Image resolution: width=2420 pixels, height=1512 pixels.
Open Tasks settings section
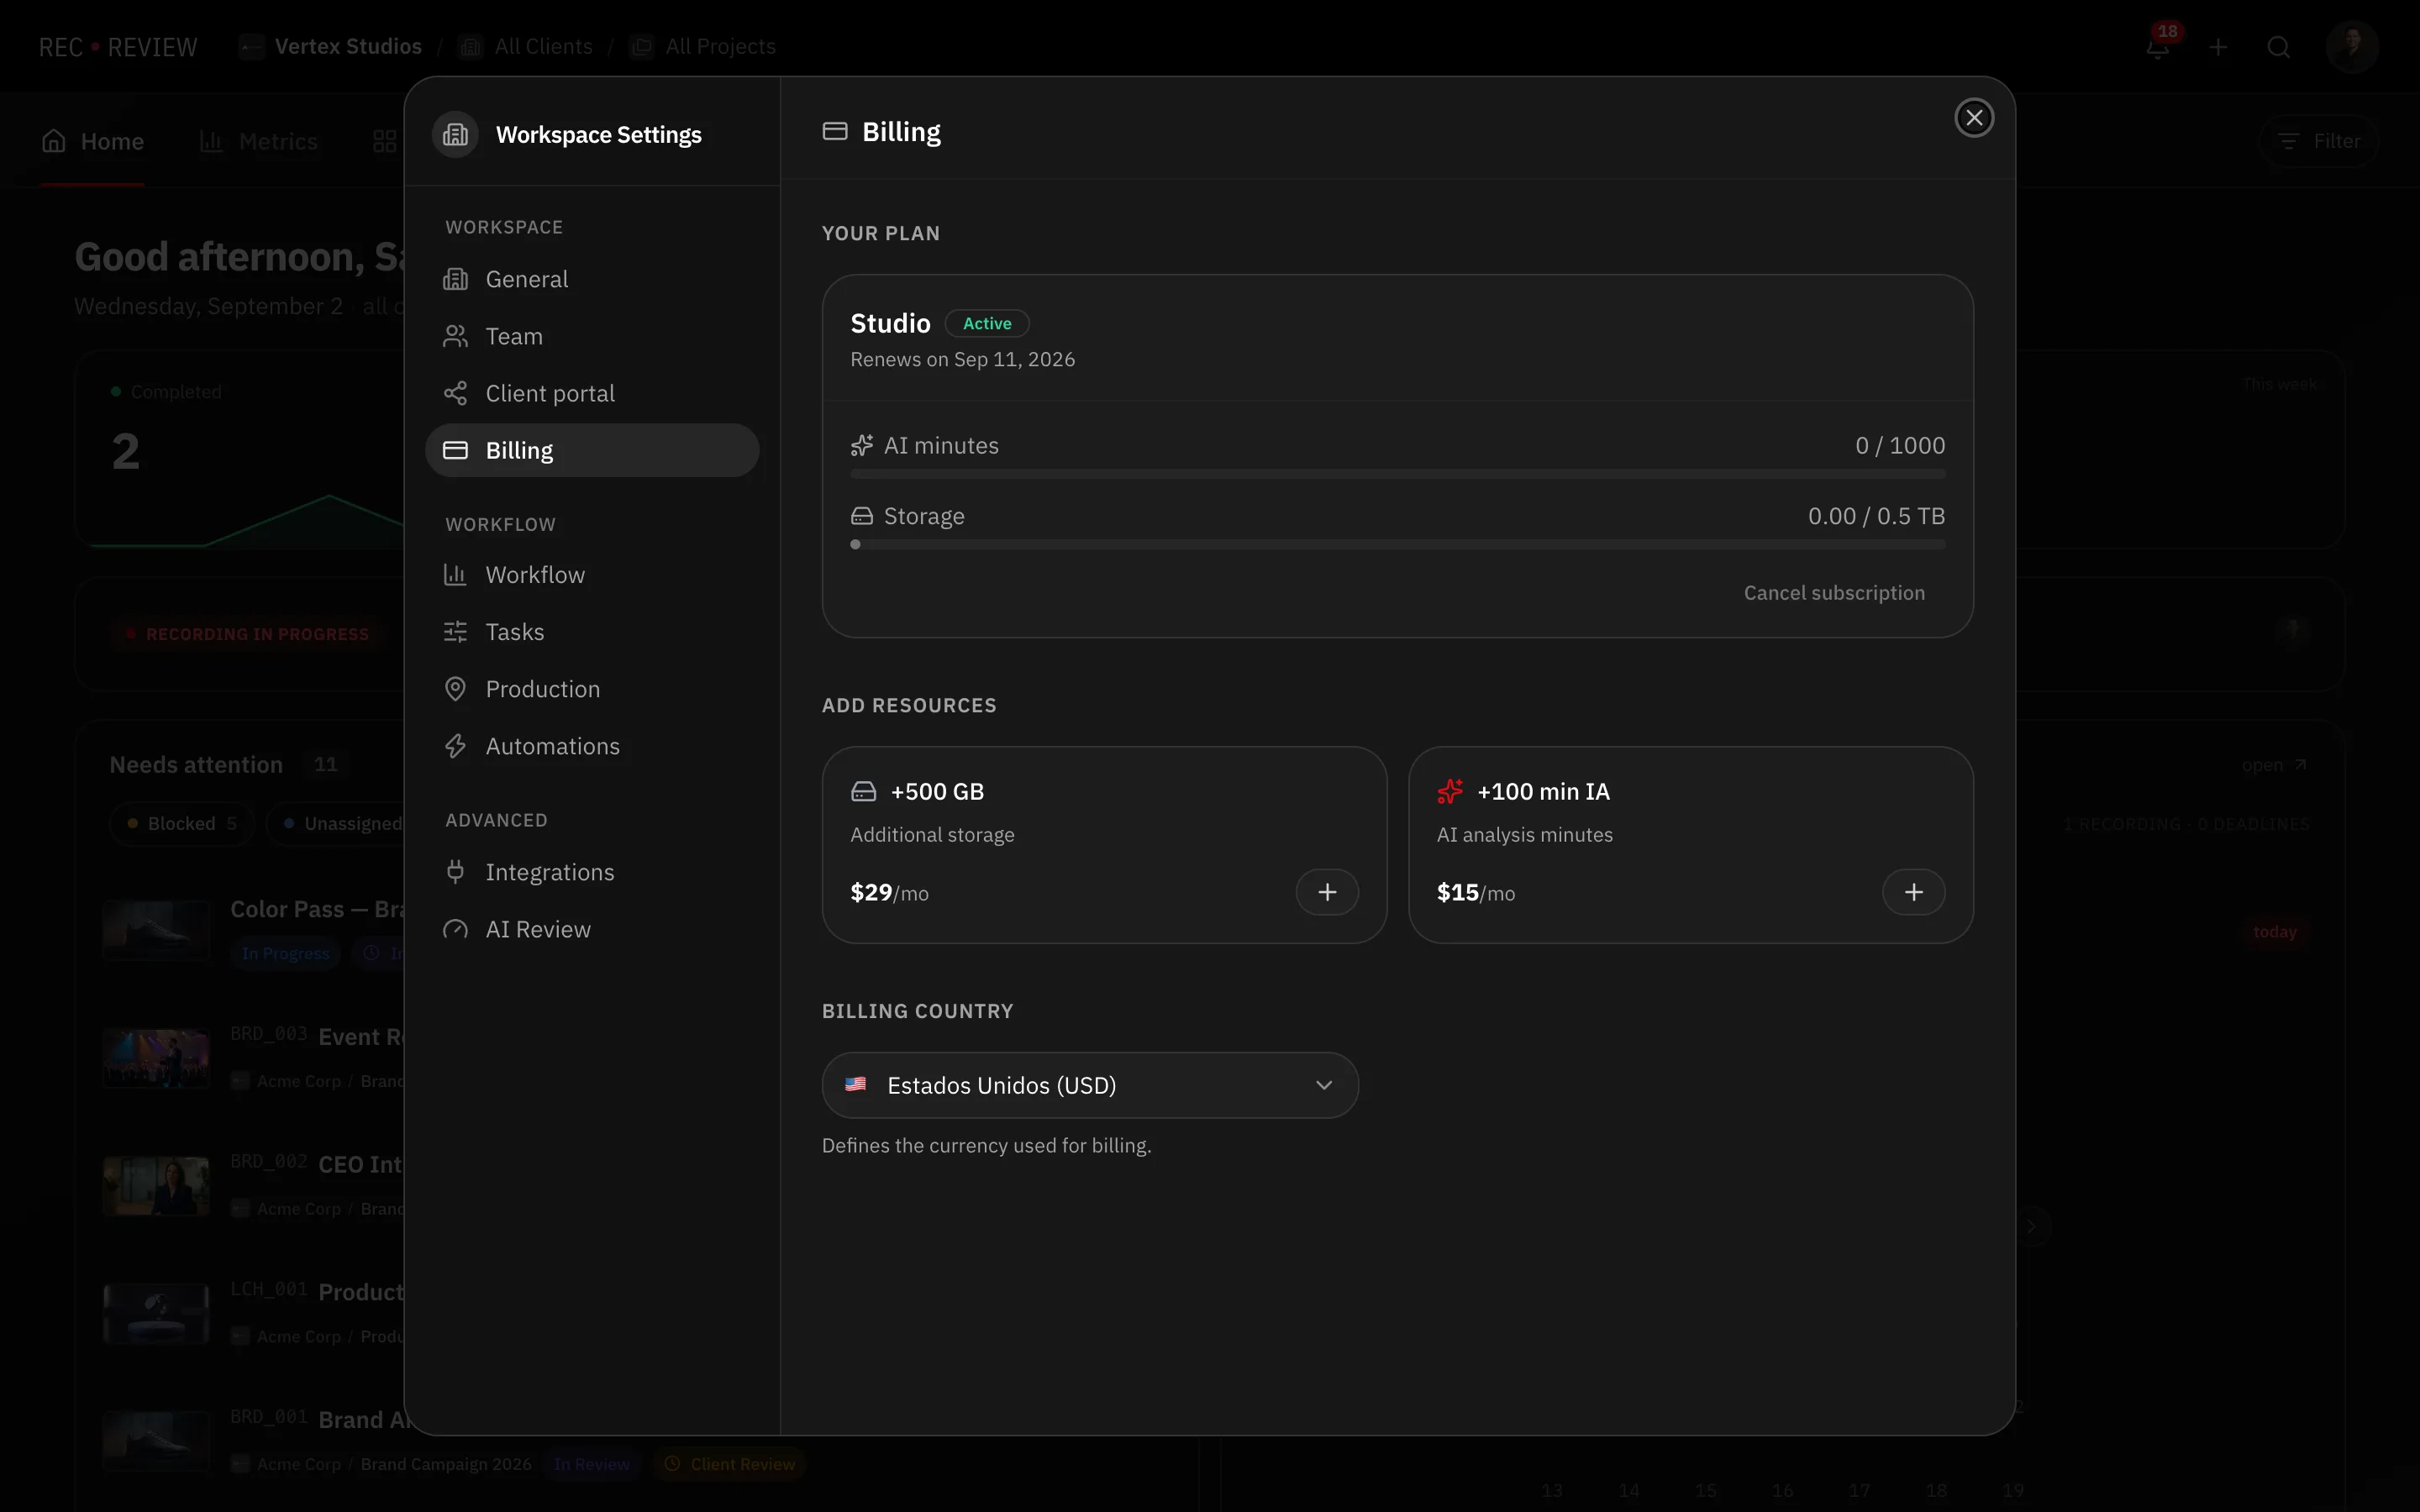592,632
